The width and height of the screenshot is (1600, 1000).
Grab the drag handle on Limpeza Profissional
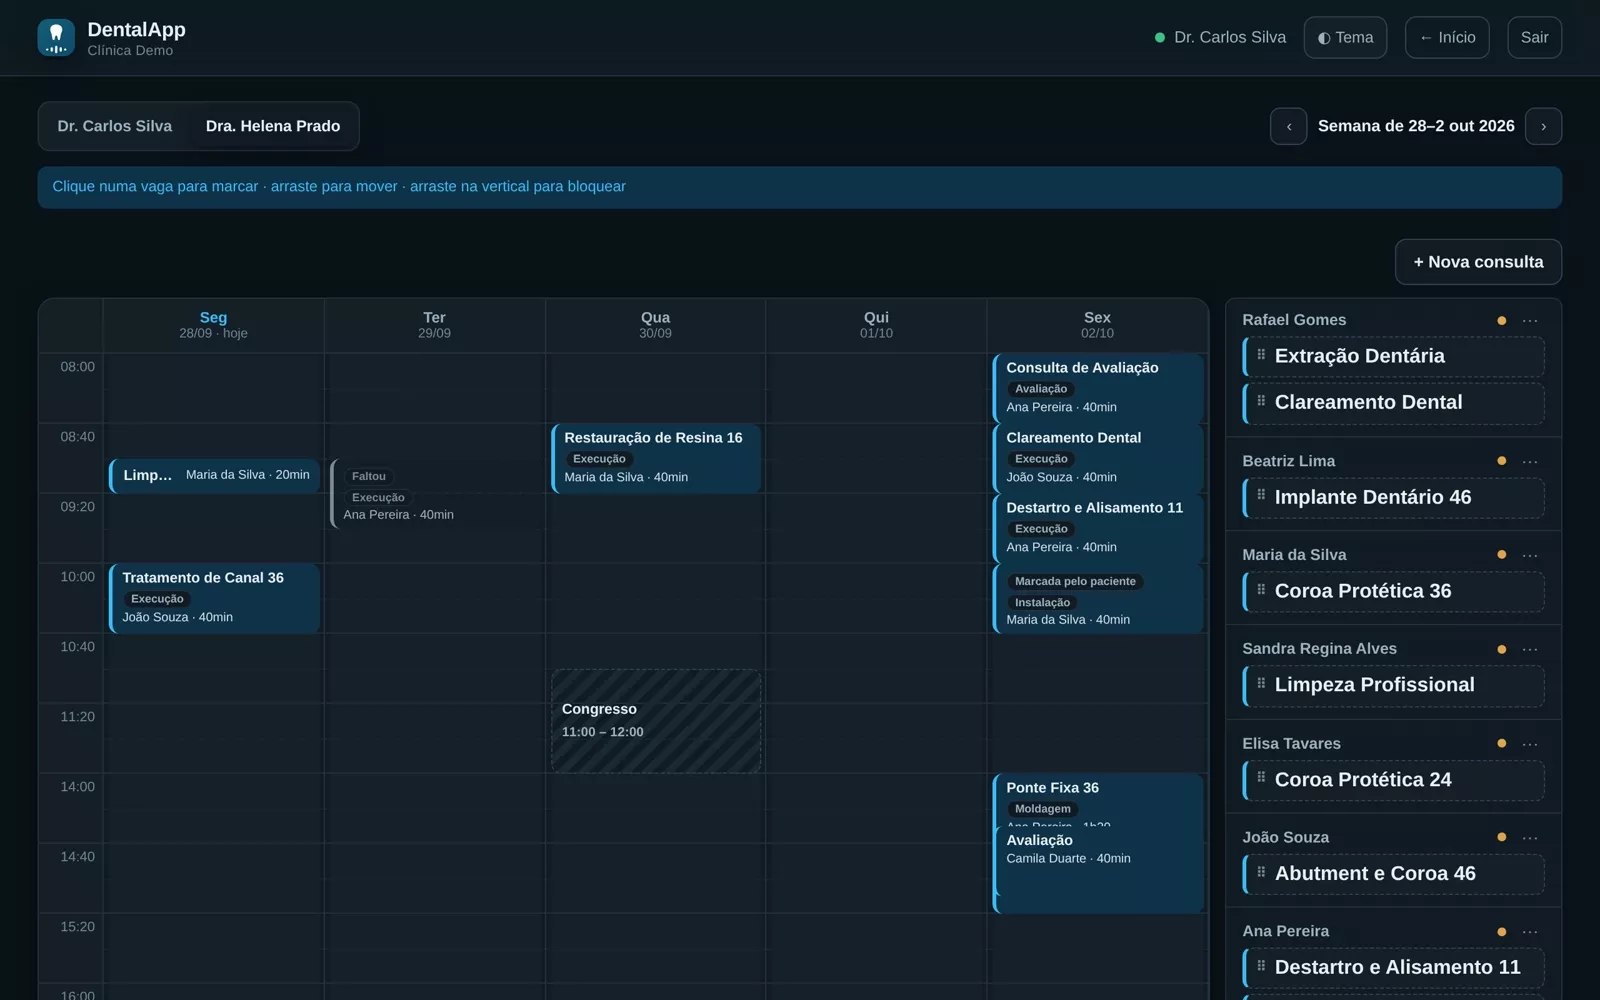pyautogui.click(x=1261, y=684)
